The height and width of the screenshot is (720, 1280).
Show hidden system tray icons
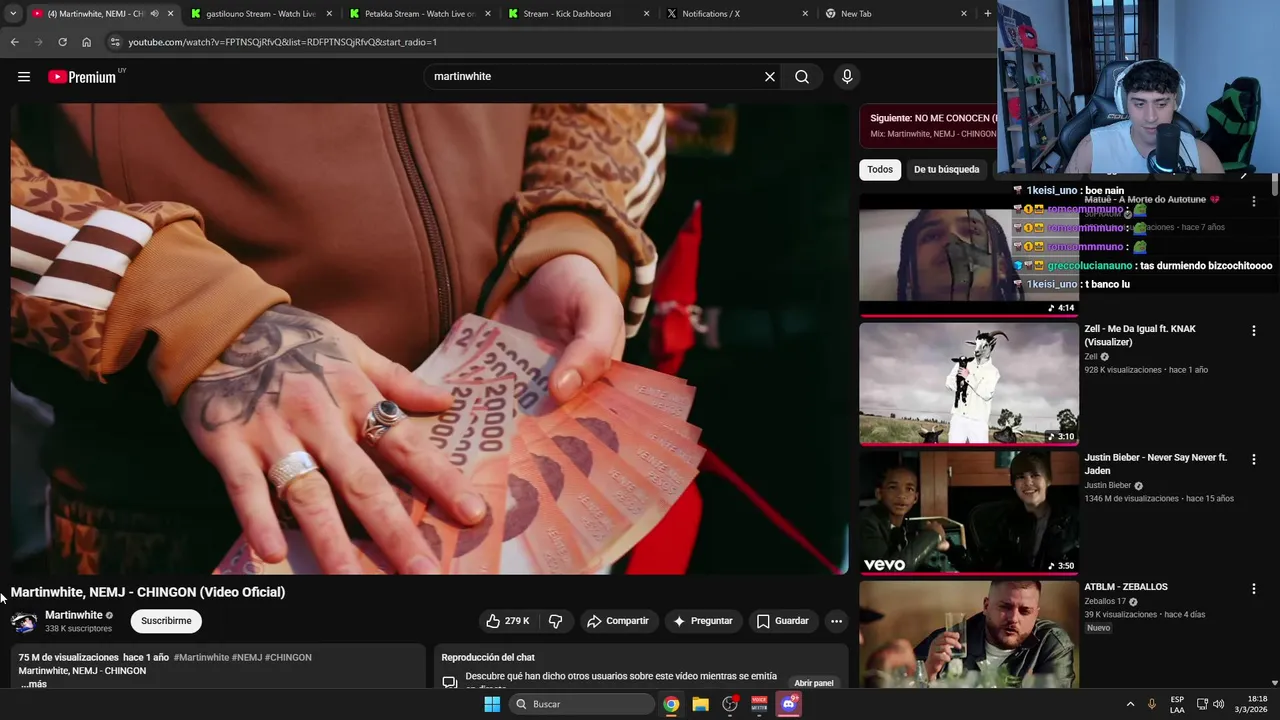pyautogui.click(x=1130, y=704)
